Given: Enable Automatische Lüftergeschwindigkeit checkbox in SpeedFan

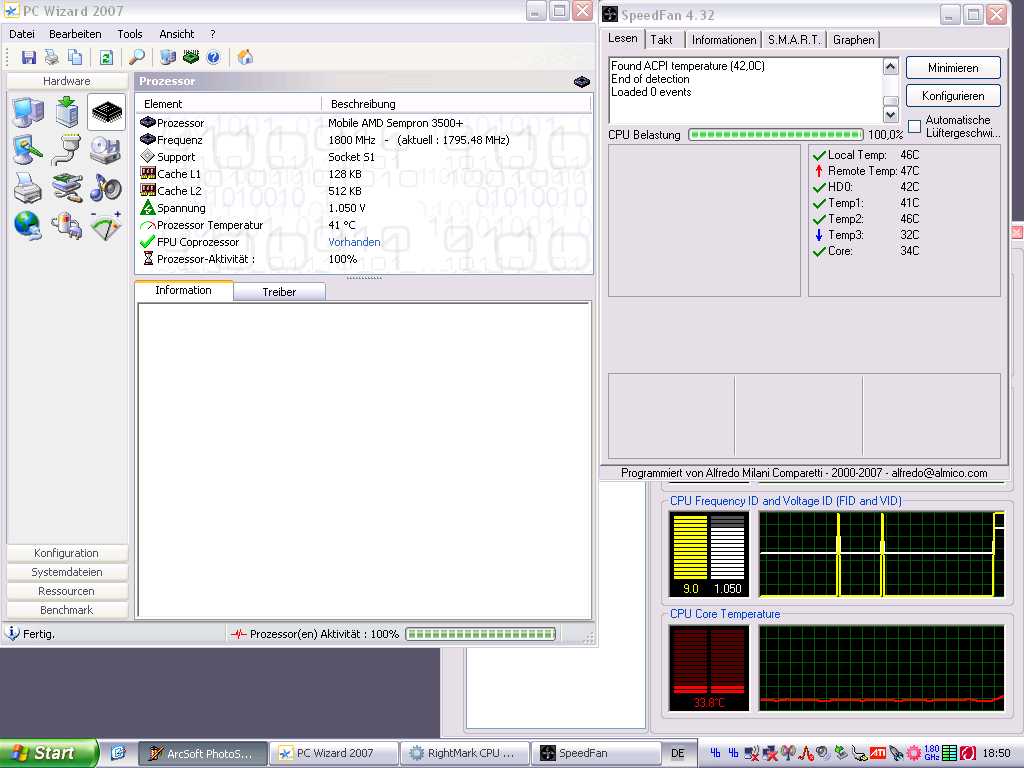Looking at the screenshot, I should [915, 126].
